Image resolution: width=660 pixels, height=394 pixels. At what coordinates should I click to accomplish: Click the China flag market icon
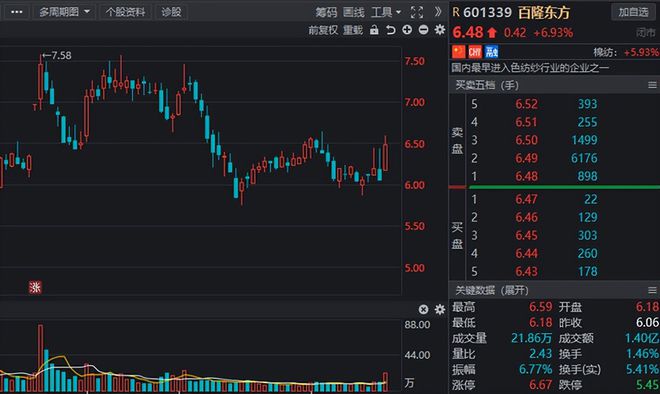coord(458,52)
